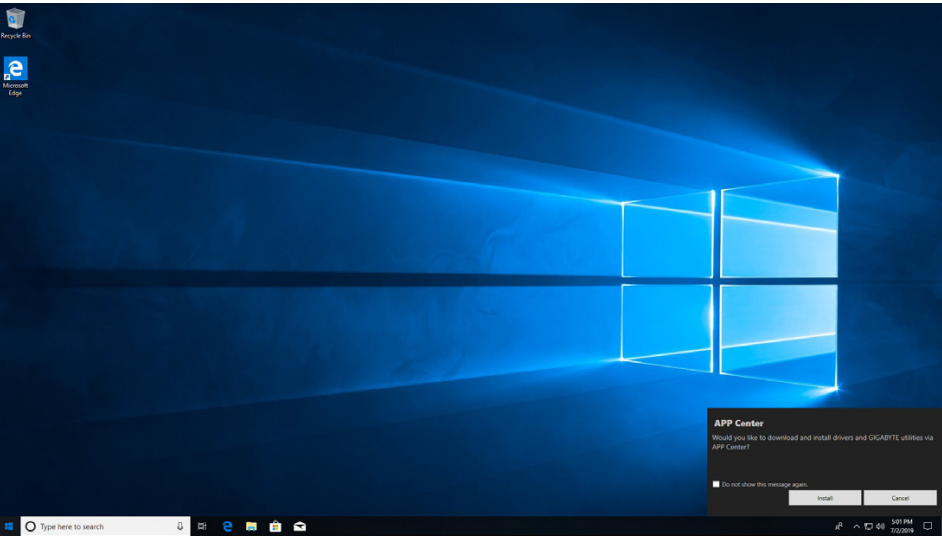Open the Mail app from the taskbar
Image resolution: width=942 pixels, height=536 pixels.
click(299, 526)
